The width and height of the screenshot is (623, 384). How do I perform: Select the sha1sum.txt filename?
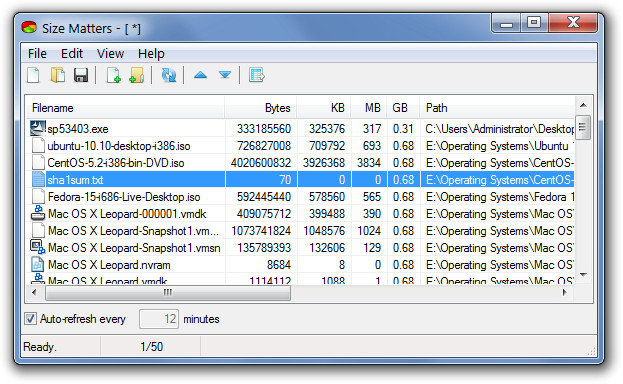[75, 180]
